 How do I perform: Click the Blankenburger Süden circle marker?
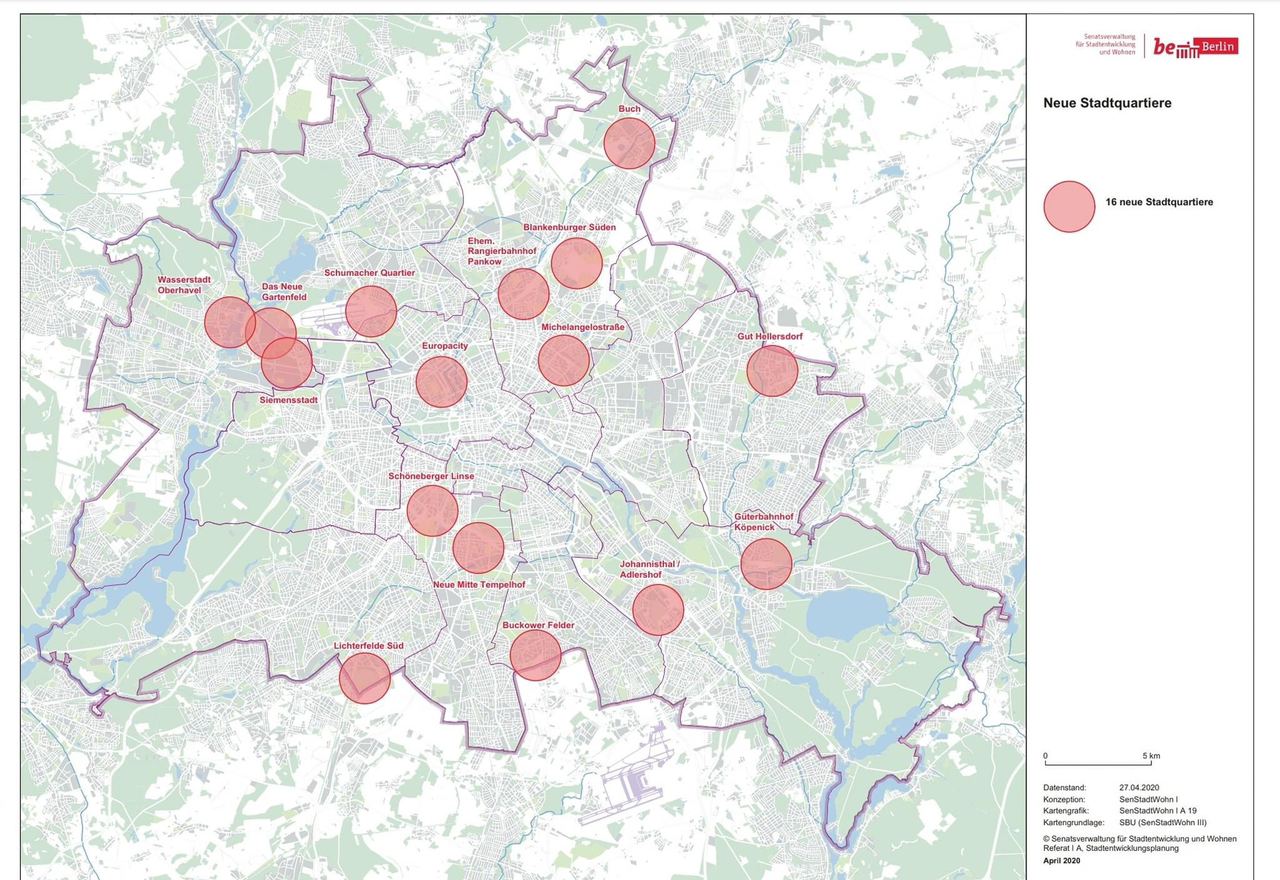click(577, 263)
